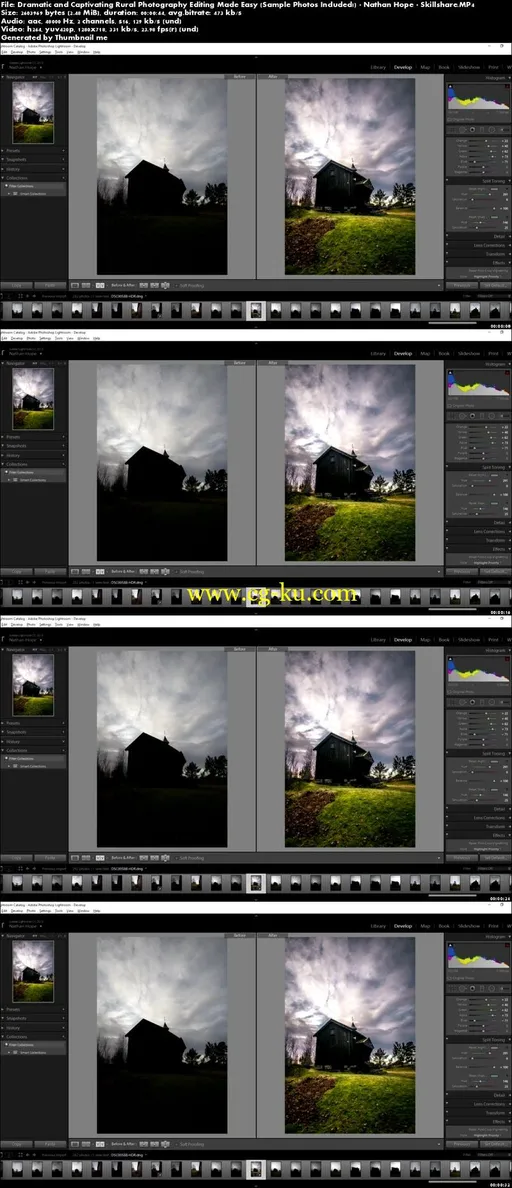This screenshot has width=512, height=1188.
Task: Click the Set Default button in the 00:00:16 frame
Action: (495, 571)
